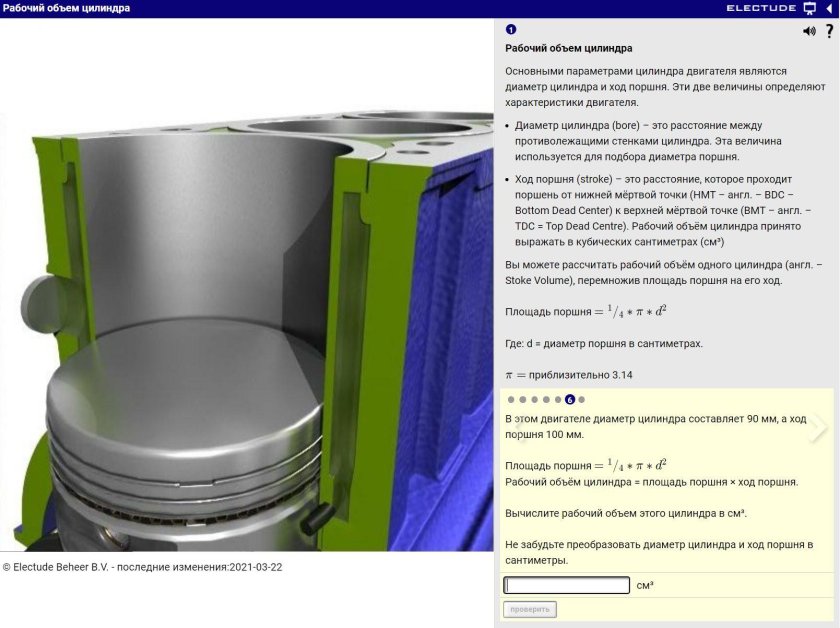840x628 pixels.
Task: Open help via the question mark icon
Action: point(829,30)
